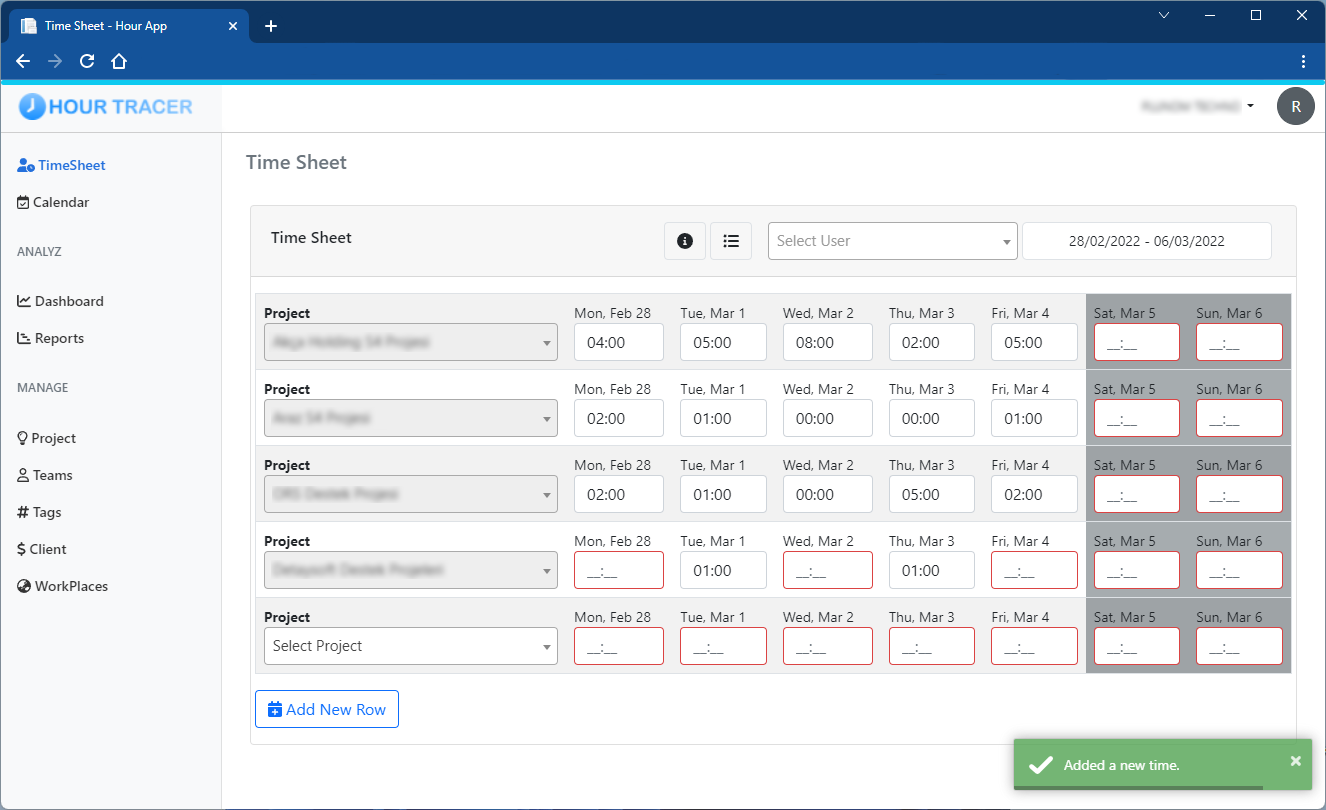Viewport: 1326px width, 810px height.
Task: Click the tab list chevron in title bar
Action: [x=1164, y=15]
